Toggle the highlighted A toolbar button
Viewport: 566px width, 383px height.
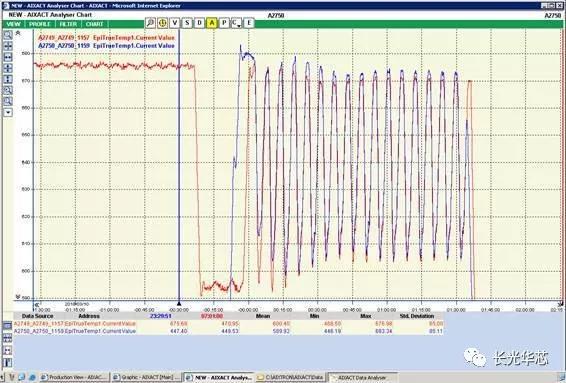point(212,23)
